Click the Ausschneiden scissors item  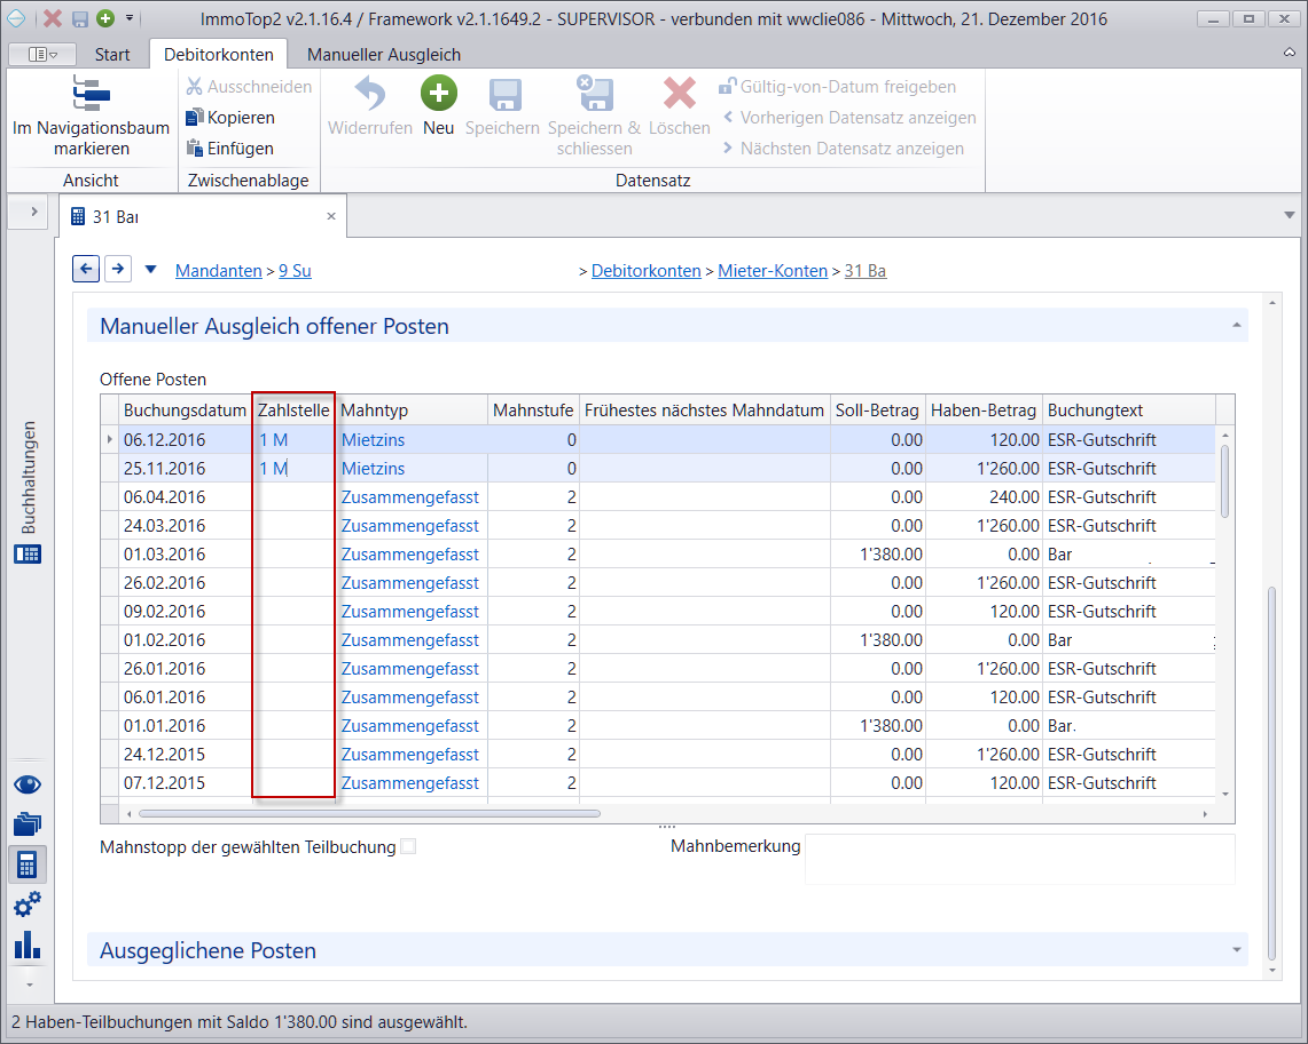(x=249, y=87)
